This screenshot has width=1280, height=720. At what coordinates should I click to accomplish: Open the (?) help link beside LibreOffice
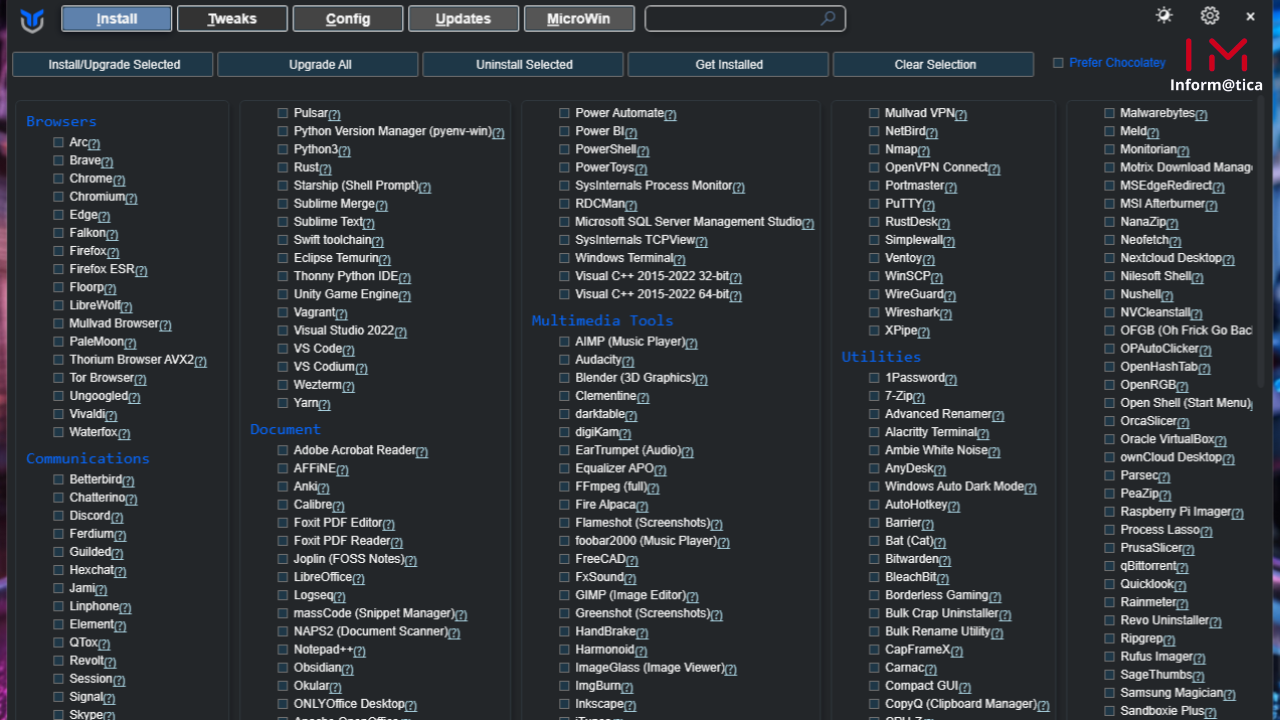(x=358, y=579)
